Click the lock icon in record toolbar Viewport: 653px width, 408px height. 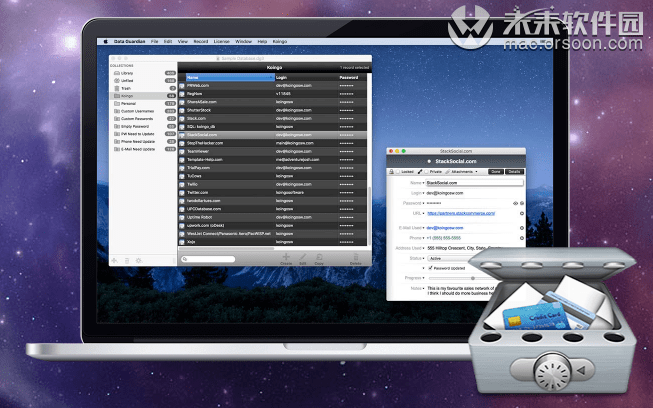391,172
